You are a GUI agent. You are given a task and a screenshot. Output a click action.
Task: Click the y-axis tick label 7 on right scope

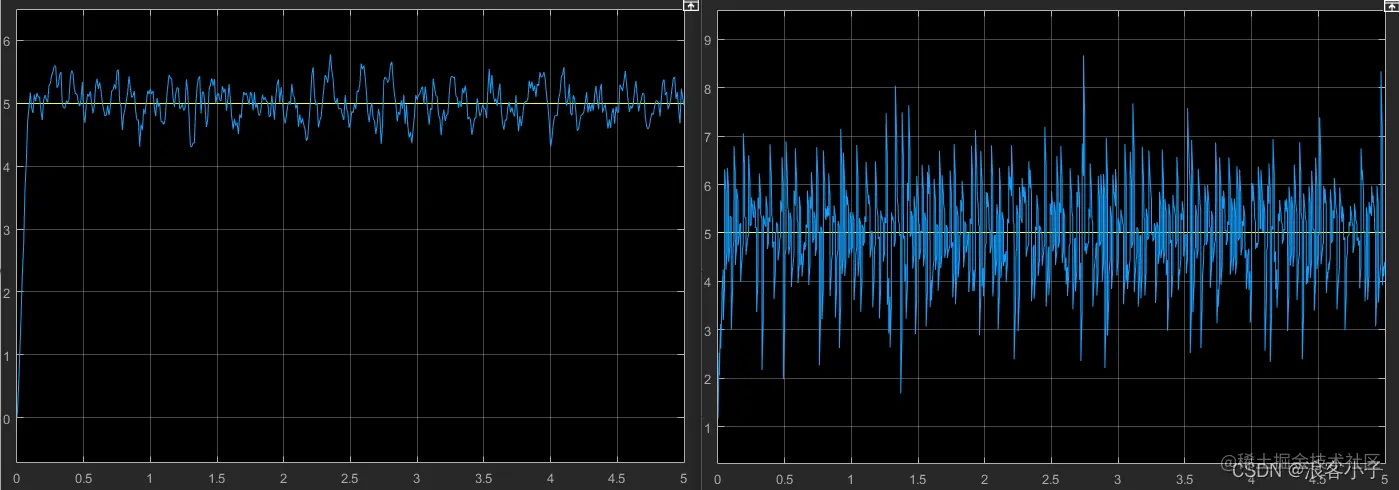point(707,137)
